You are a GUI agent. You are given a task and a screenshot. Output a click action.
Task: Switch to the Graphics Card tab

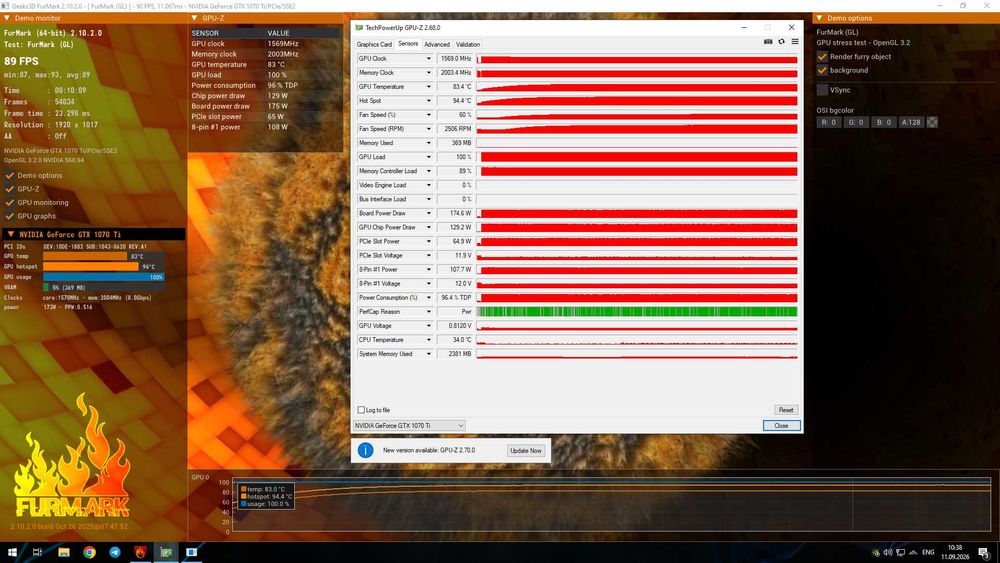(374, 45)
